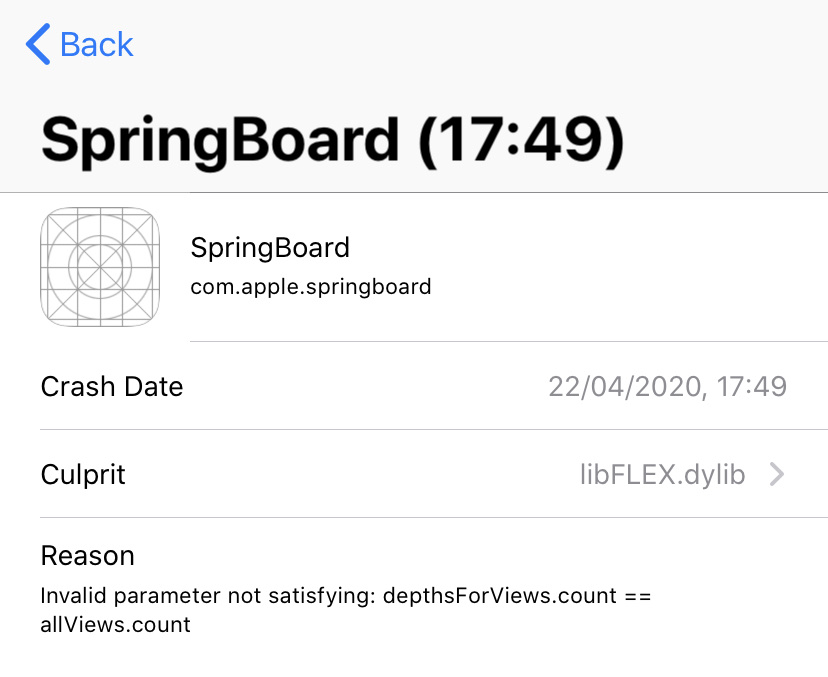
Task: Tap the Culprit label text
Action: [83, 475]
